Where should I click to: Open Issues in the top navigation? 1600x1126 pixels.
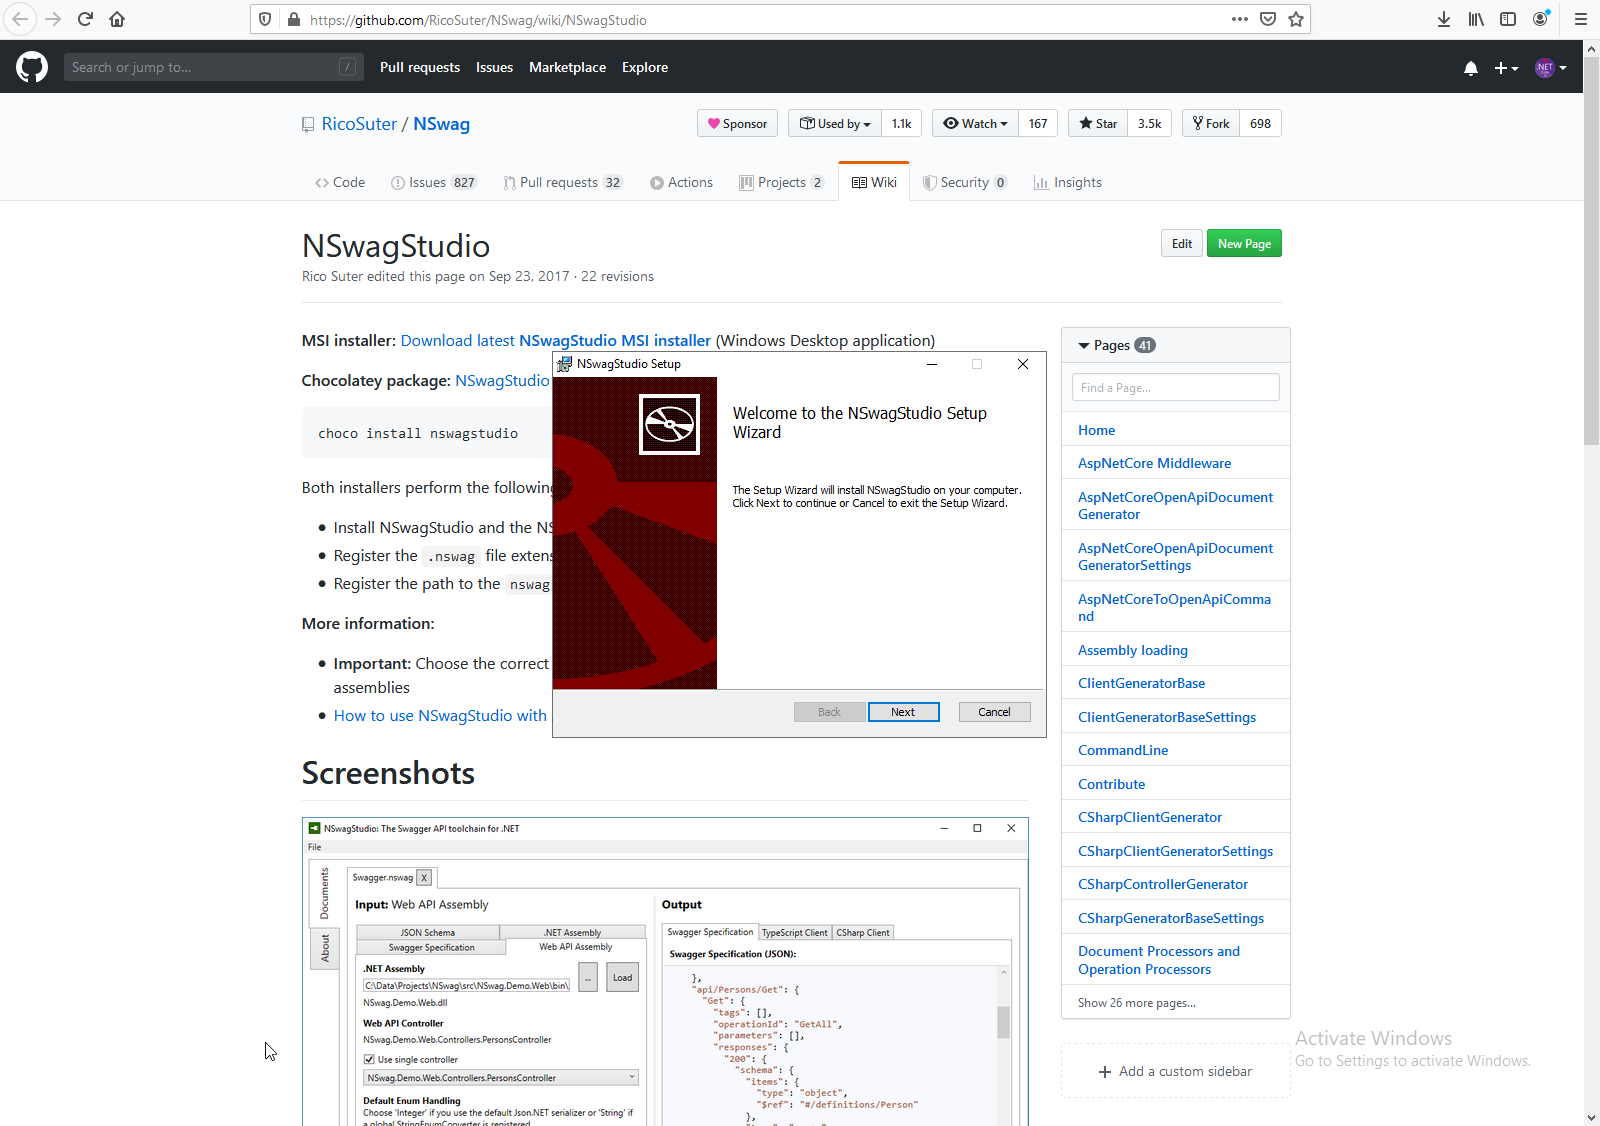[x=494, y=67]
